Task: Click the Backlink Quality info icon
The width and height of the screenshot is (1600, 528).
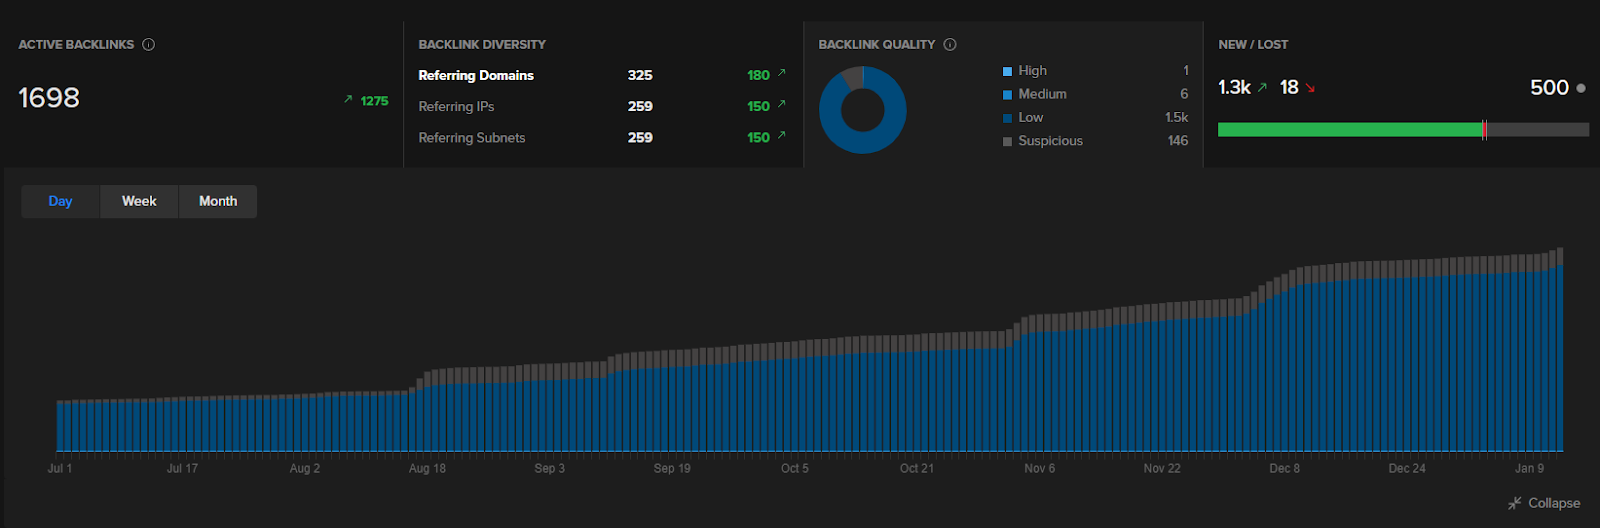Action: (x=950, y=44)
